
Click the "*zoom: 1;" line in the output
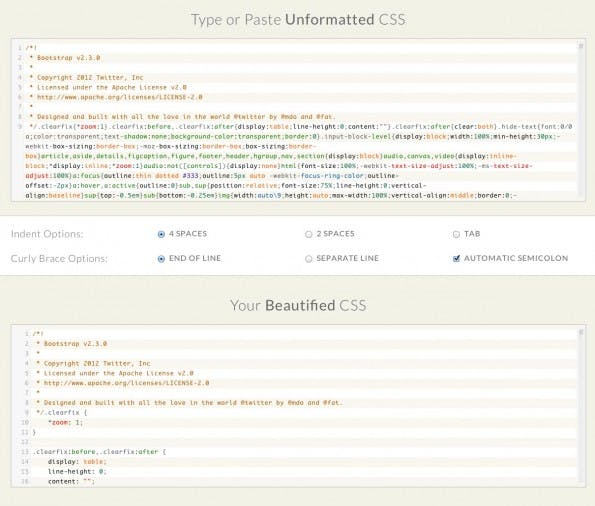pos(65,422)
